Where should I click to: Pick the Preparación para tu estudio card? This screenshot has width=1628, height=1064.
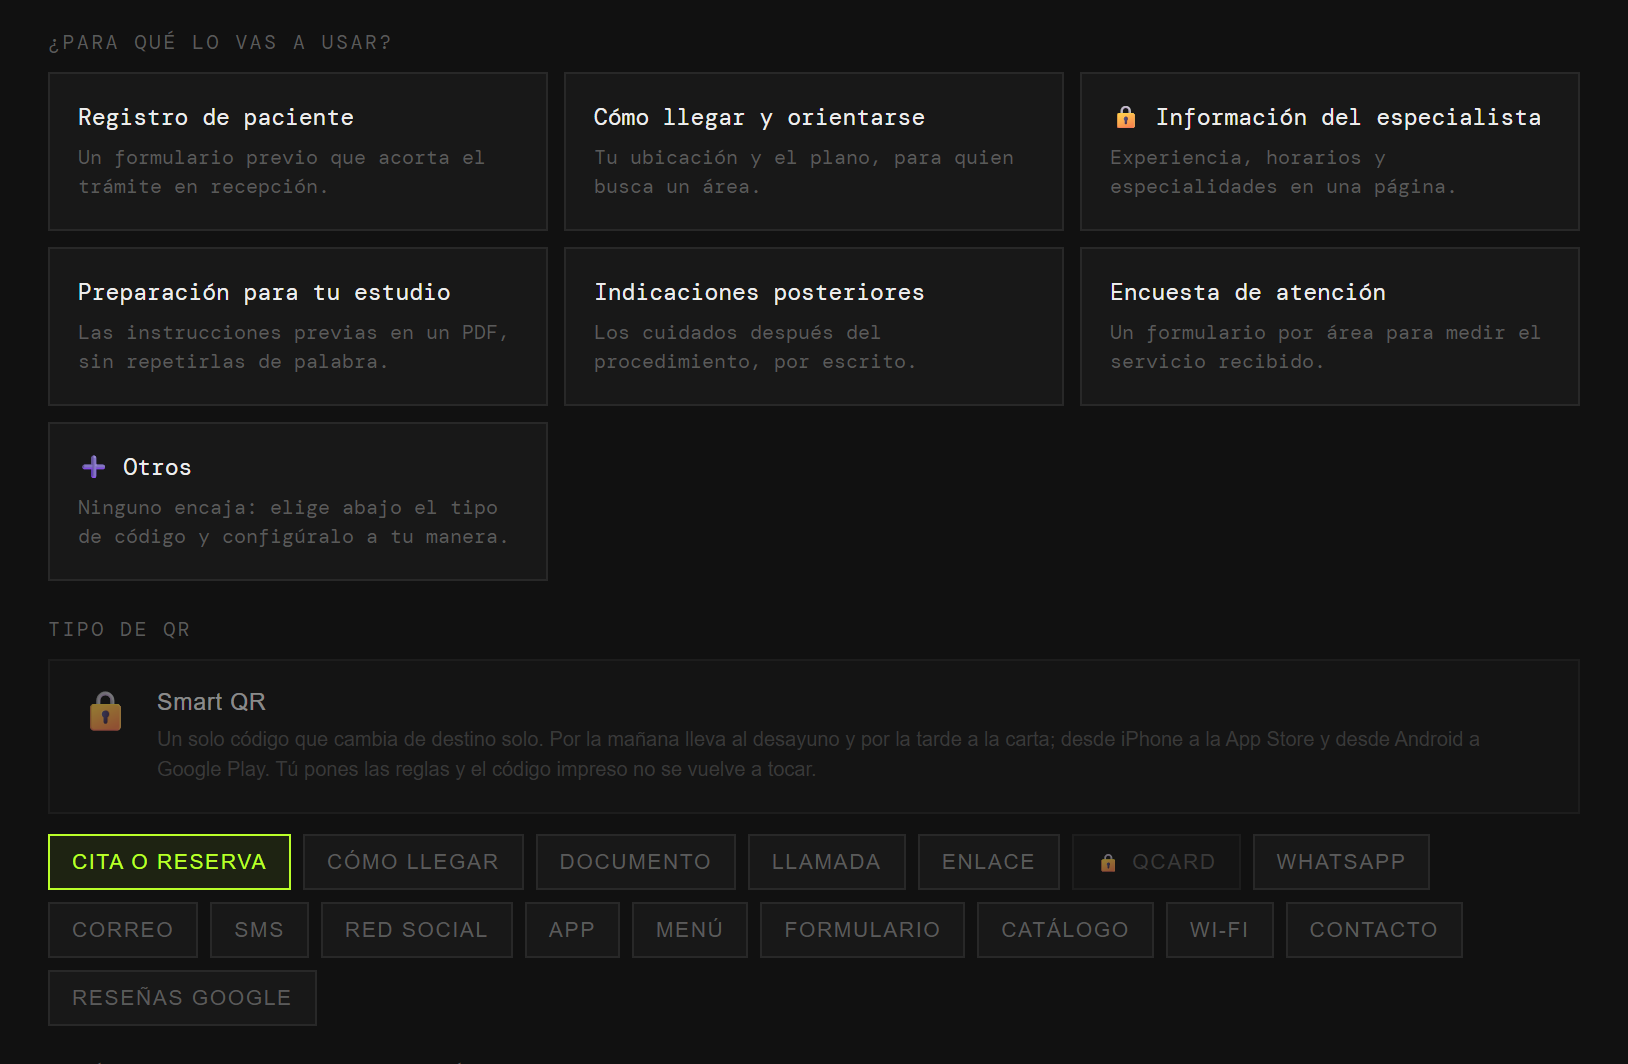(x=298, y=326)
